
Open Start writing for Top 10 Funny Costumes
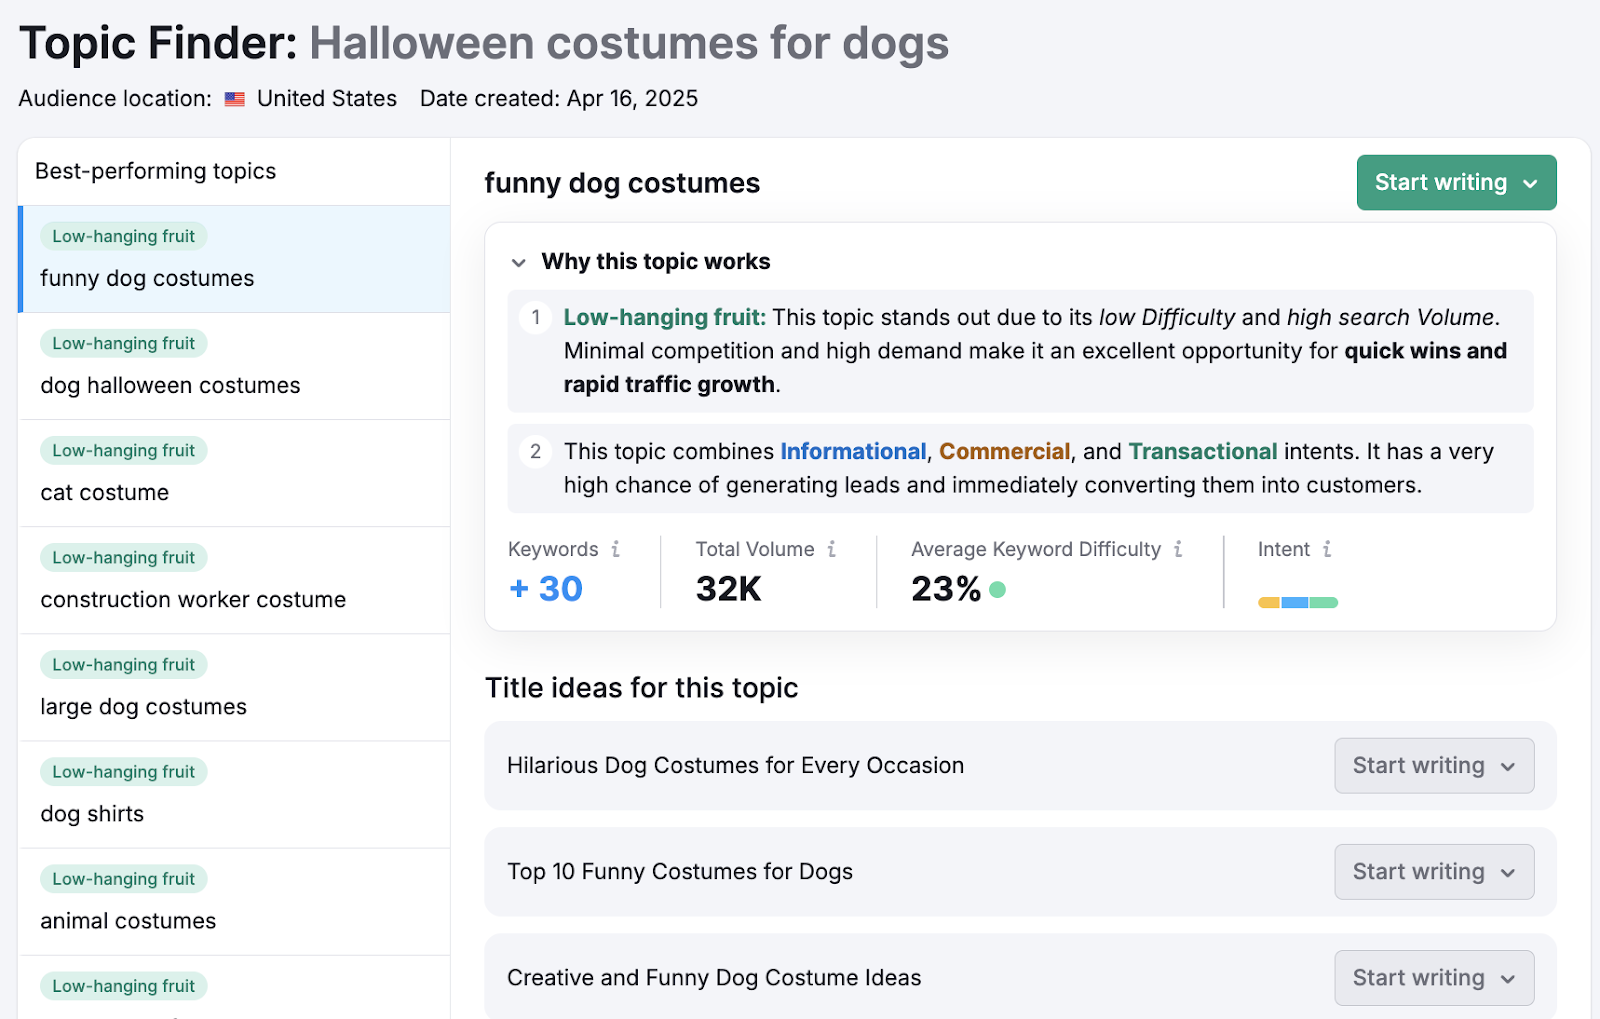pyautogui.click(x=1434, y=872)
